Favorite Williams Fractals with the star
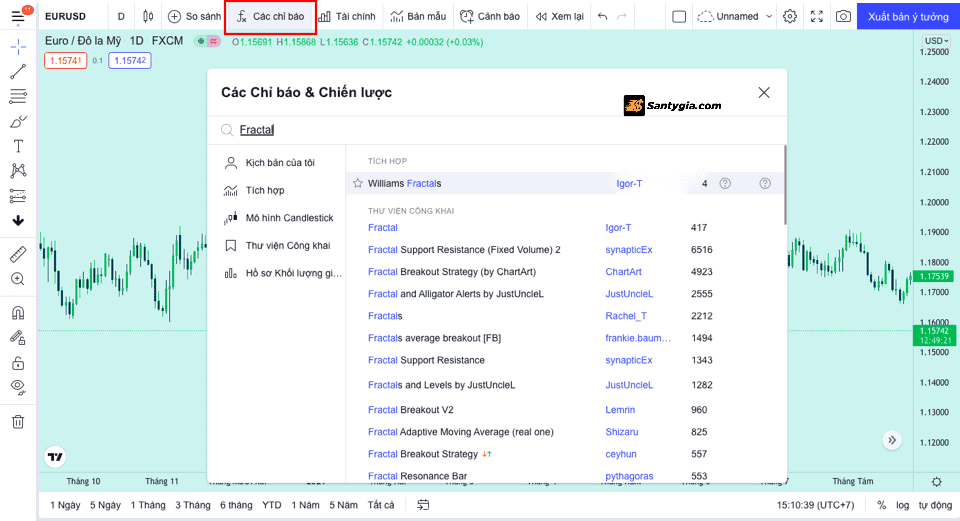960x521 pixels. [358, 183]
